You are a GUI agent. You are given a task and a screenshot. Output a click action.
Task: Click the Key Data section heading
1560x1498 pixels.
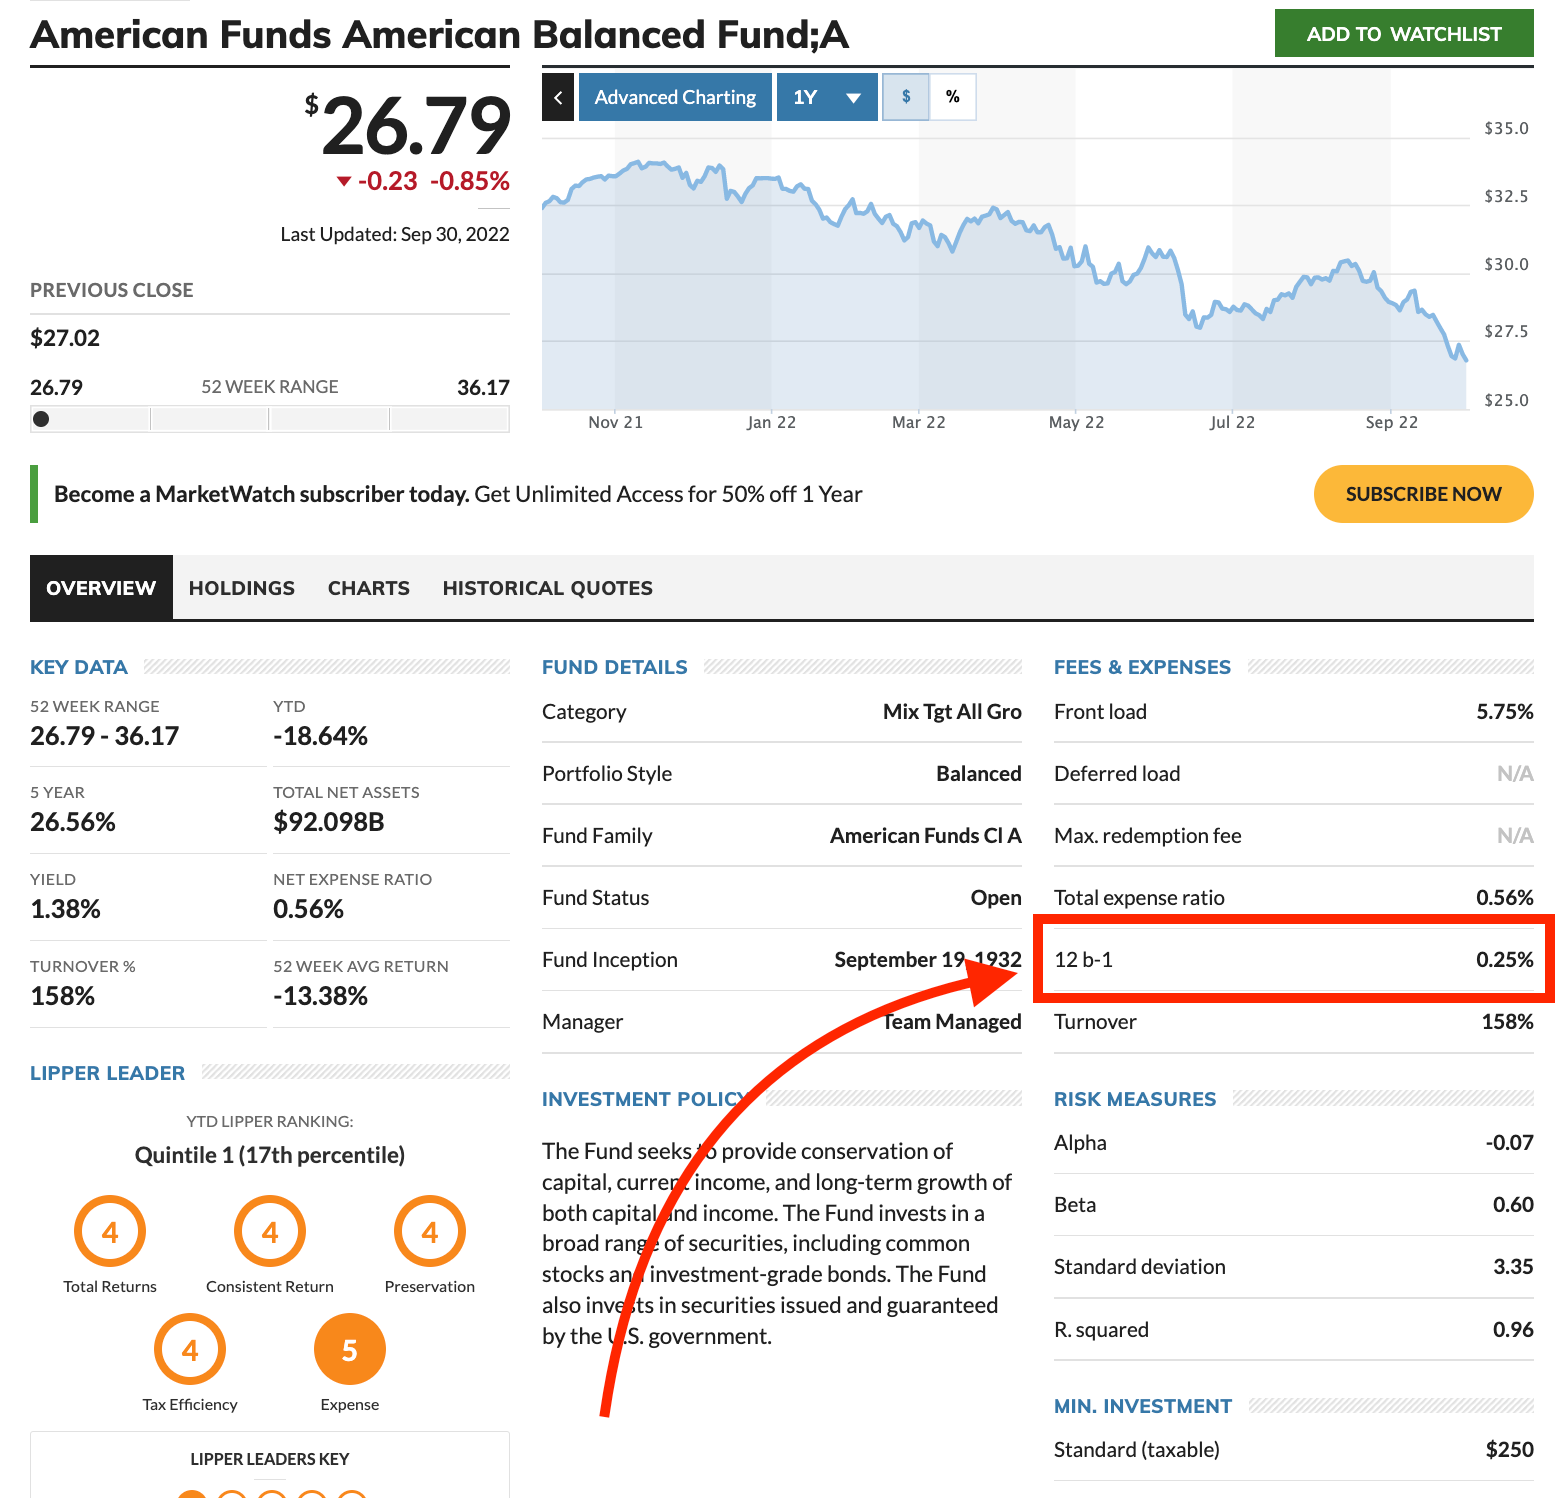click(x=79, y=667)
